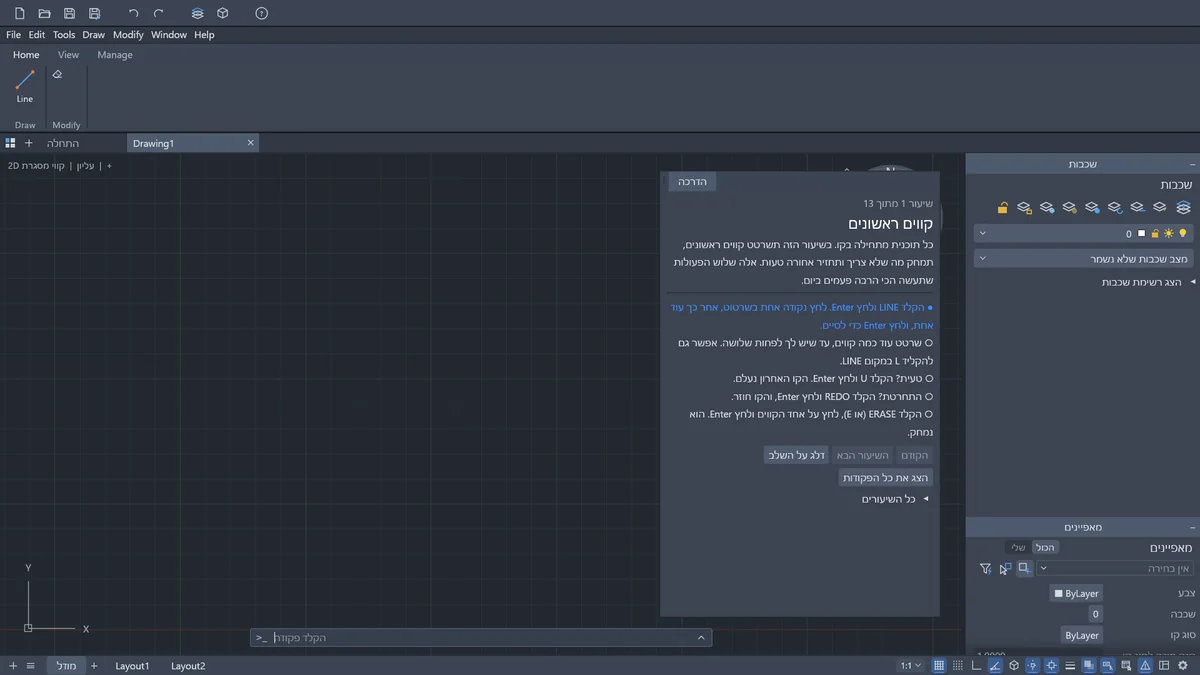Create a new drawing file
The width and height of the screenshot is (1200, 675).
[19, 13]
